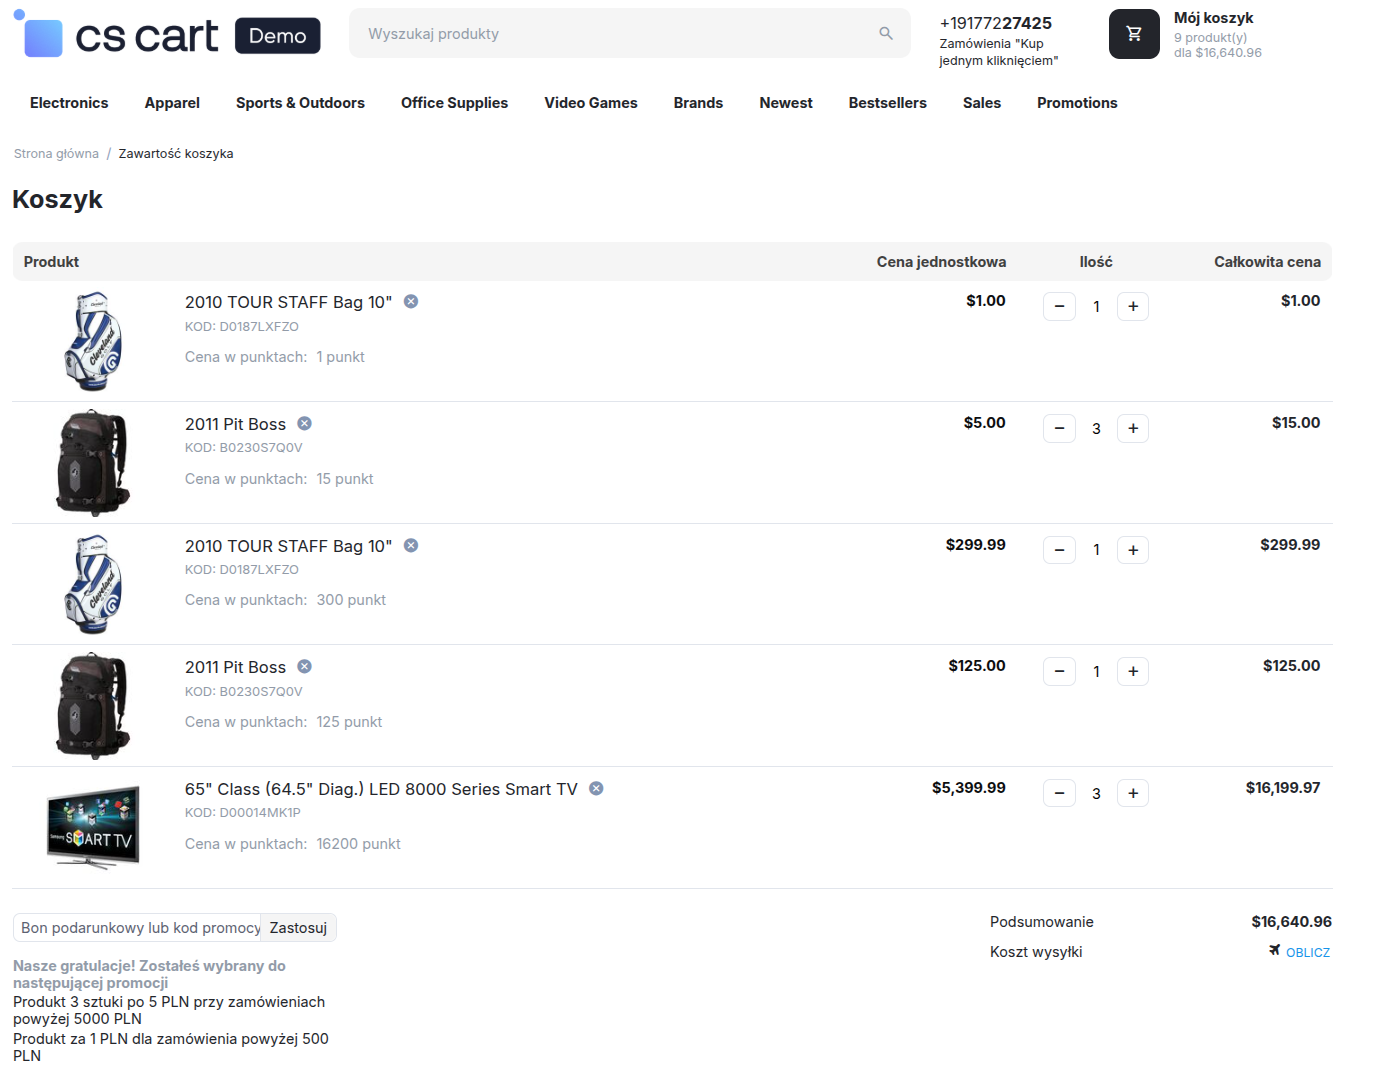
Task: Increase quantity of $299.99 TOUR STAFF Bag
Action: [x=1133, y=550]
